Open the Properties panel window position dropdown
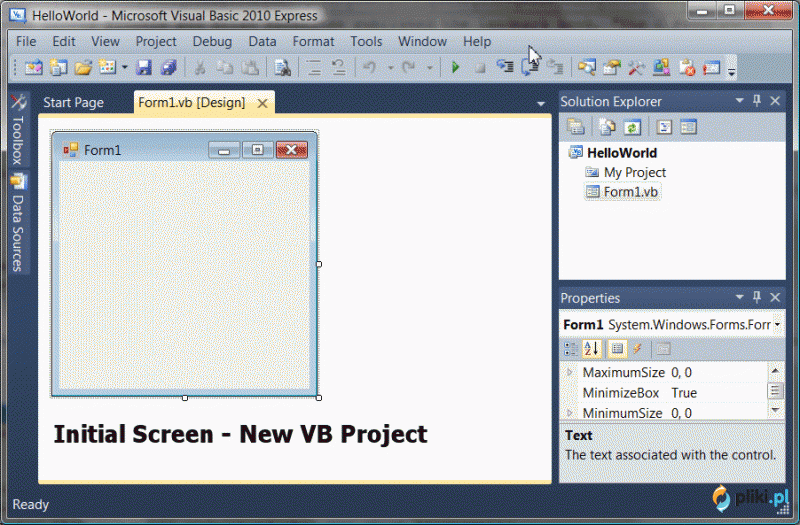Image resolution: width=800 pixels, height=525 pixels. pyautogui.click(x=739, y=297)
